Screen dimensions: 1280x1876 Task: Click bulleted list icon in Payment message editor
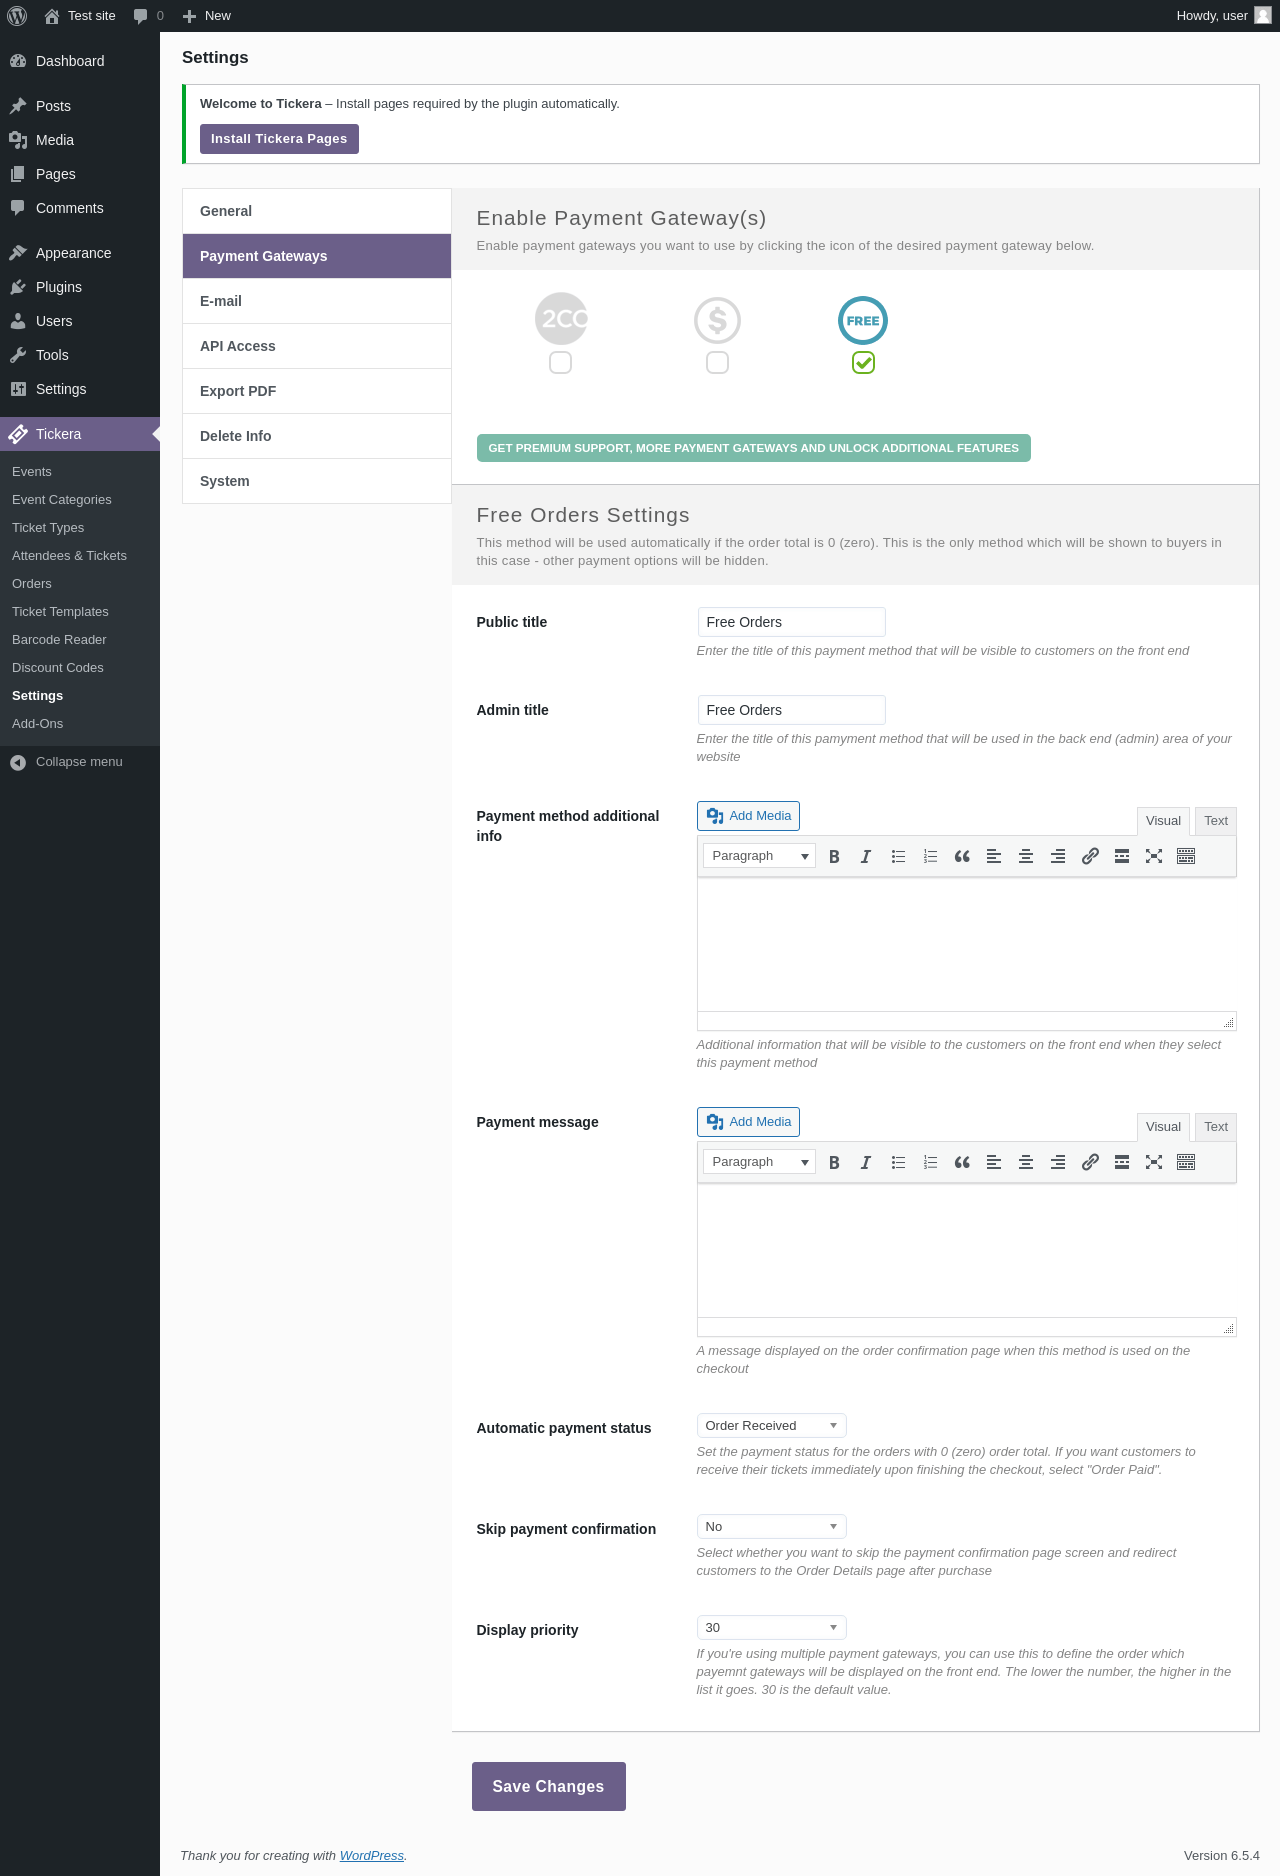(x=898, y=1163)
